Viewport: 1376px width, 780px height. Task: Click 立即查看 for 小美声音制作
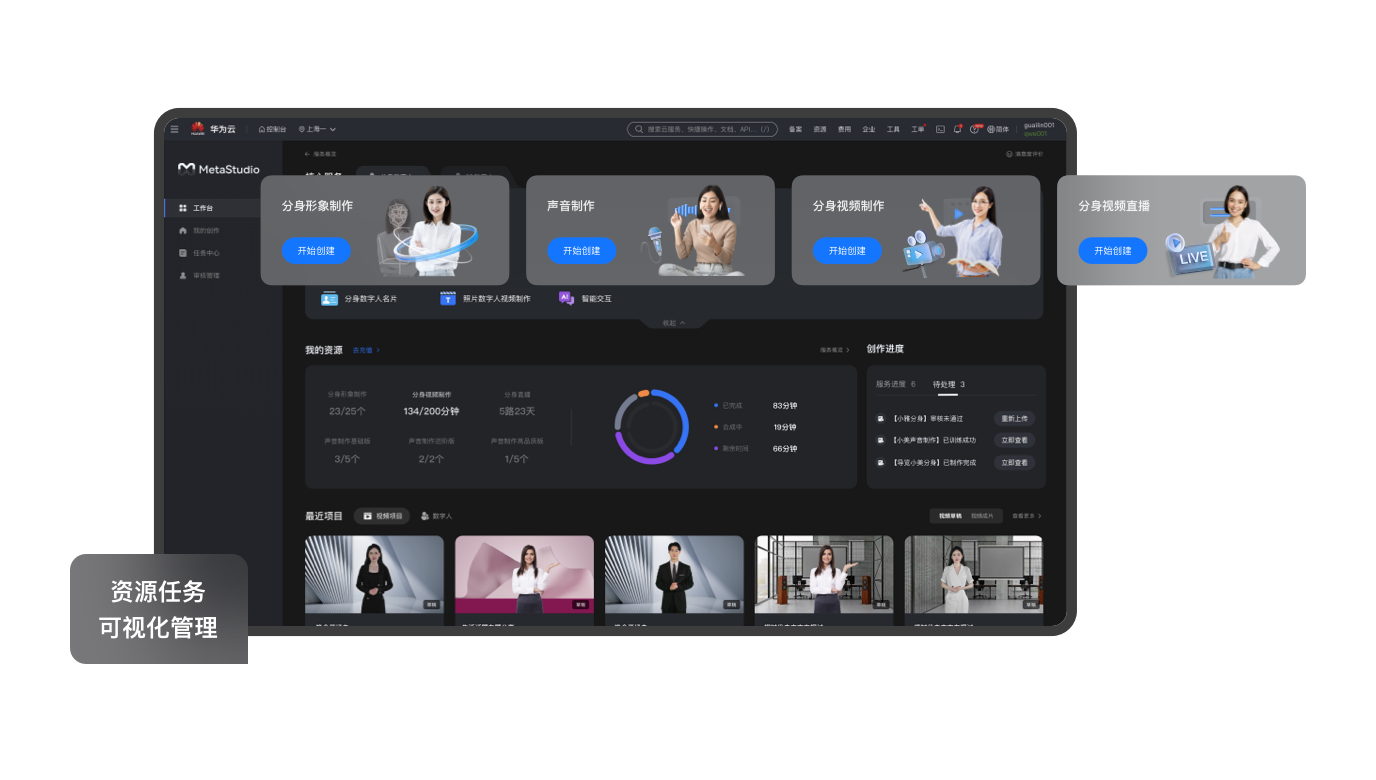(x=1014, y=440)
